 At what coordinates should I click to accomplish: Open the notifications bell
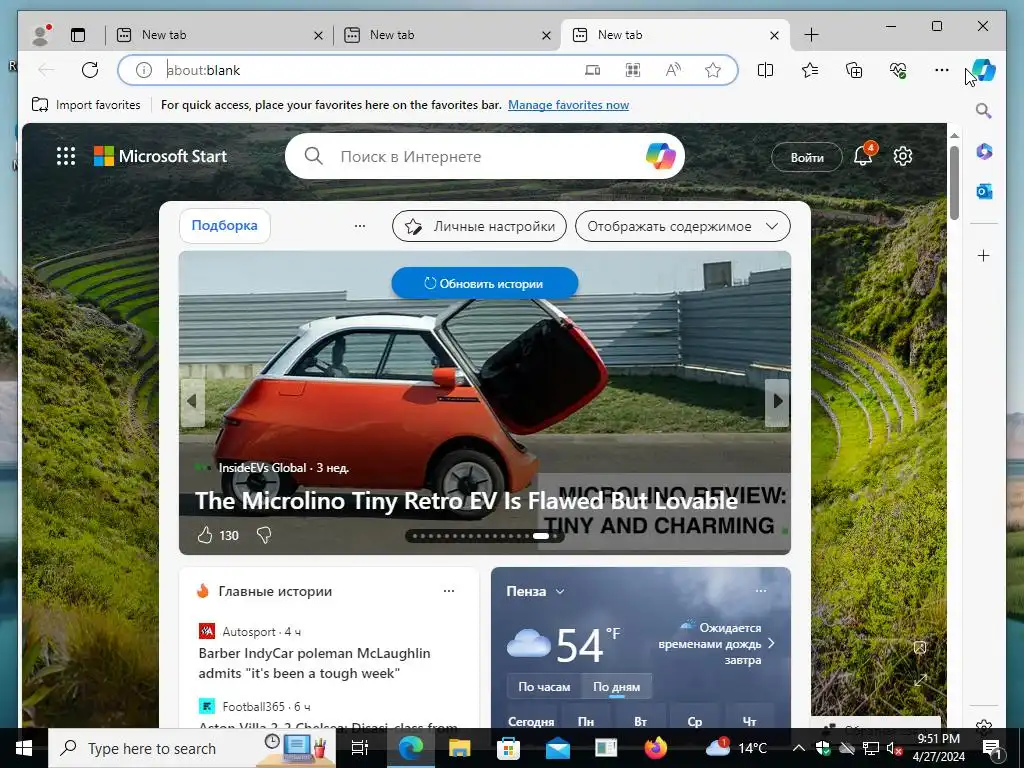(863, 156)
